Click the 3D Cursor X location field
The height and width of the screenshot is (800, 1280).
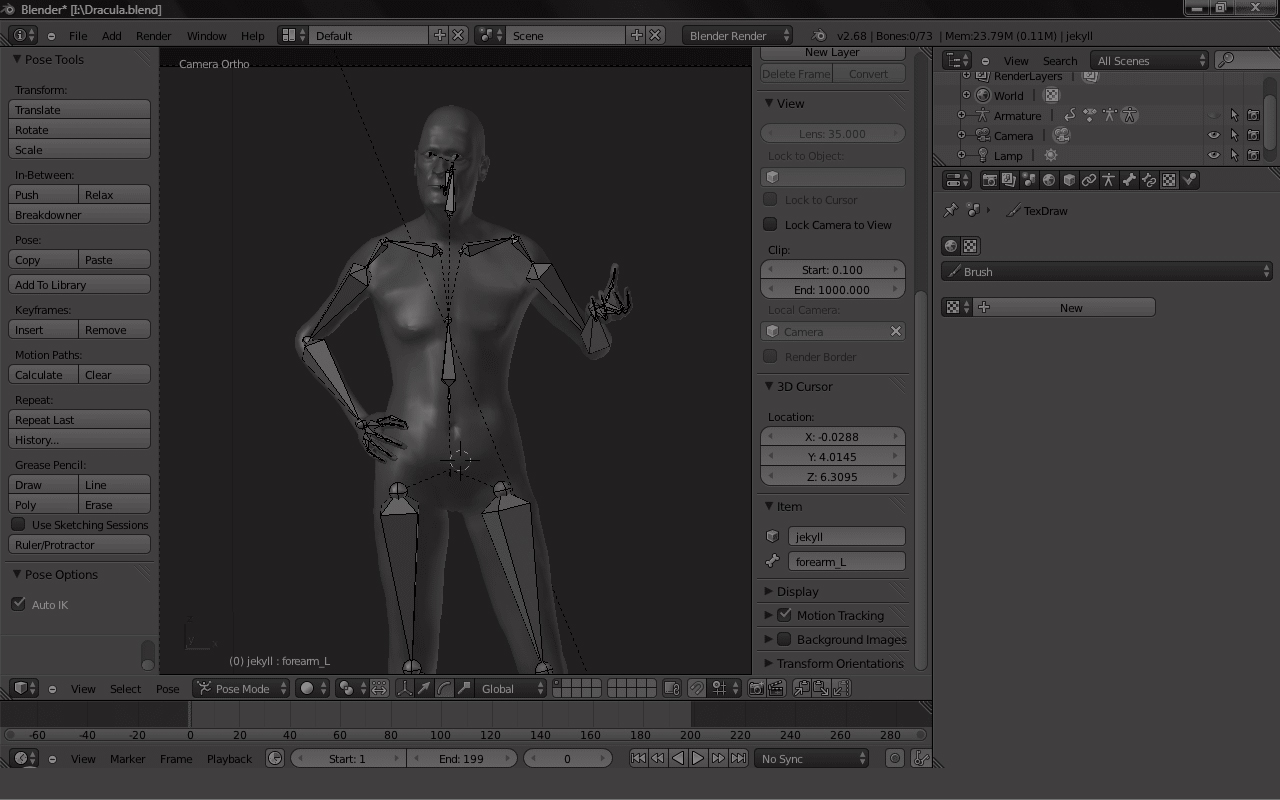point(832,437)
